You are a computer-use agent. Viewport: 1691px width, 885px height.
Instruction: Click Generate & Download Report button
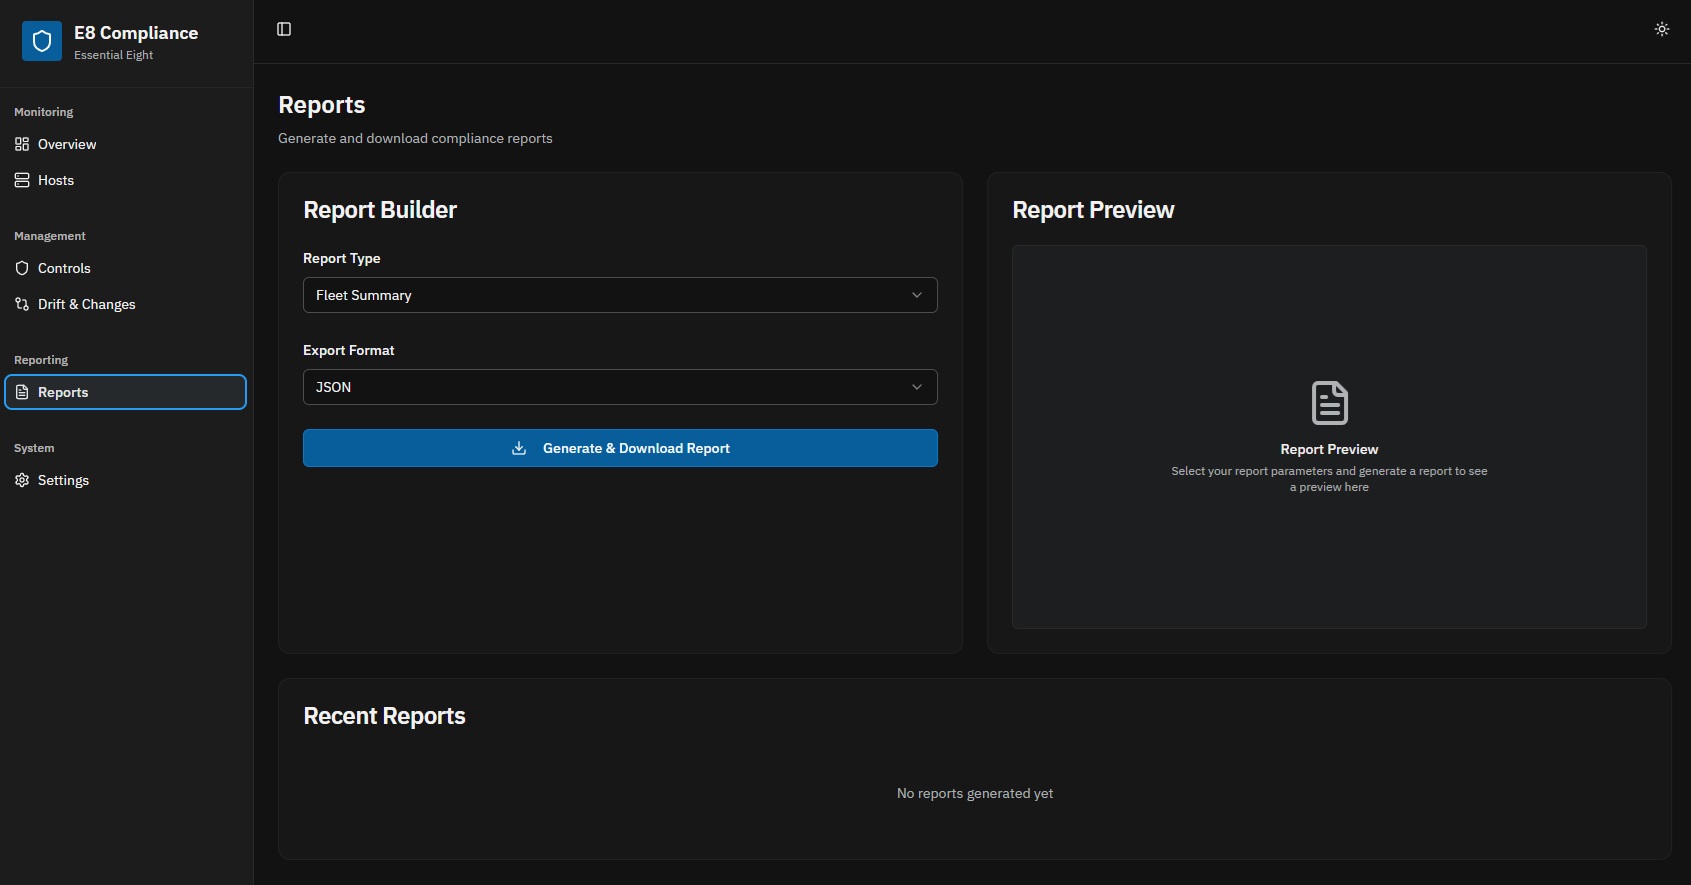[620, 448]
